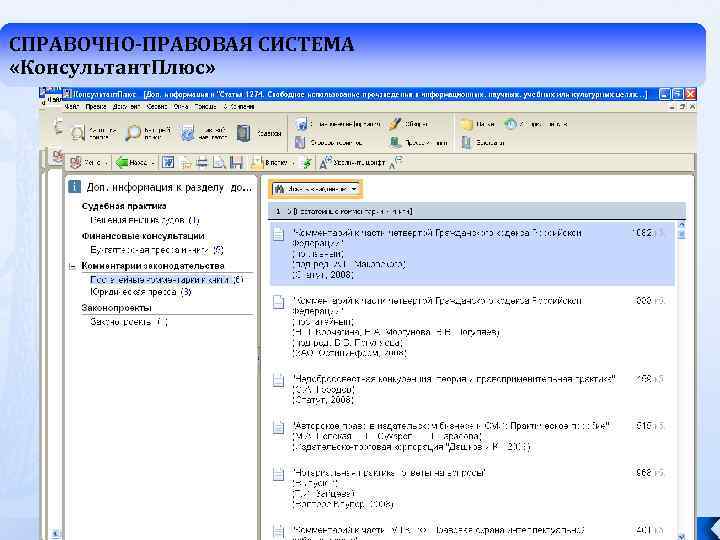Click the results list count header bar
This screenshot has height=540, width=720.
click(x=477, y=211)
